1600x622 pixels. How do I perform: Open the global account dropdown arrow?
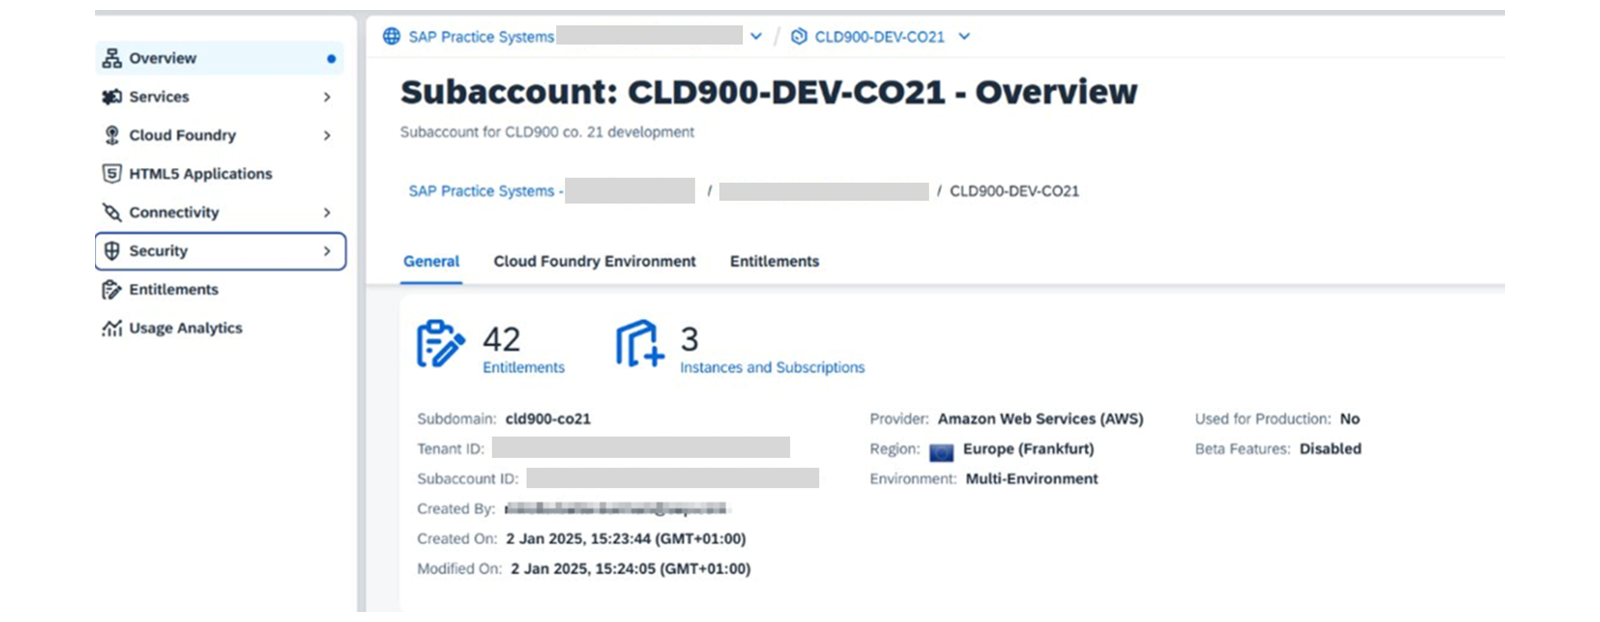click(x=756, y=36)
